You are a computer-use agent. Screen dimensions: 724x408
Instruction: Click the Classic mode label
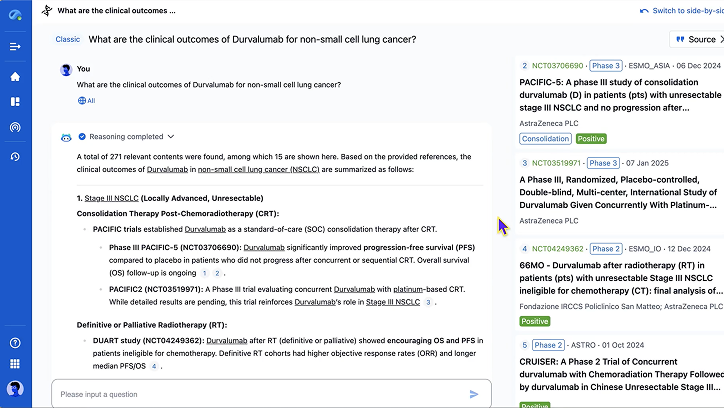67,39
